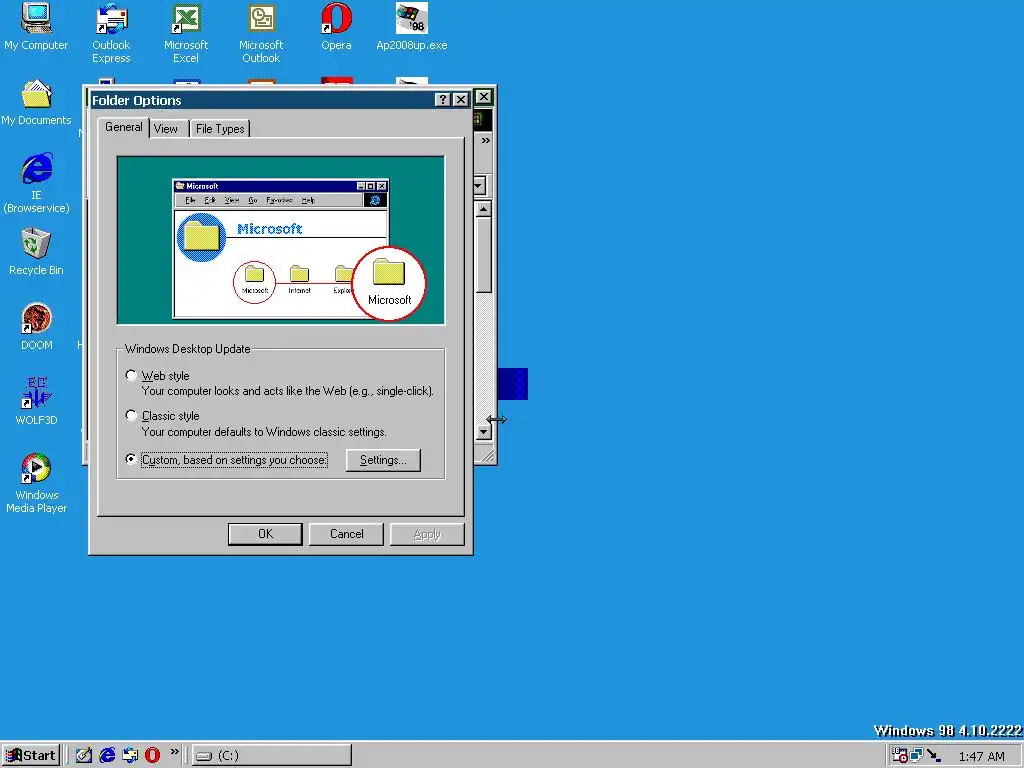Launch Outlook Express from quick launch bar
Screen dimensions: 1024x768
click(x=130, y=755)
